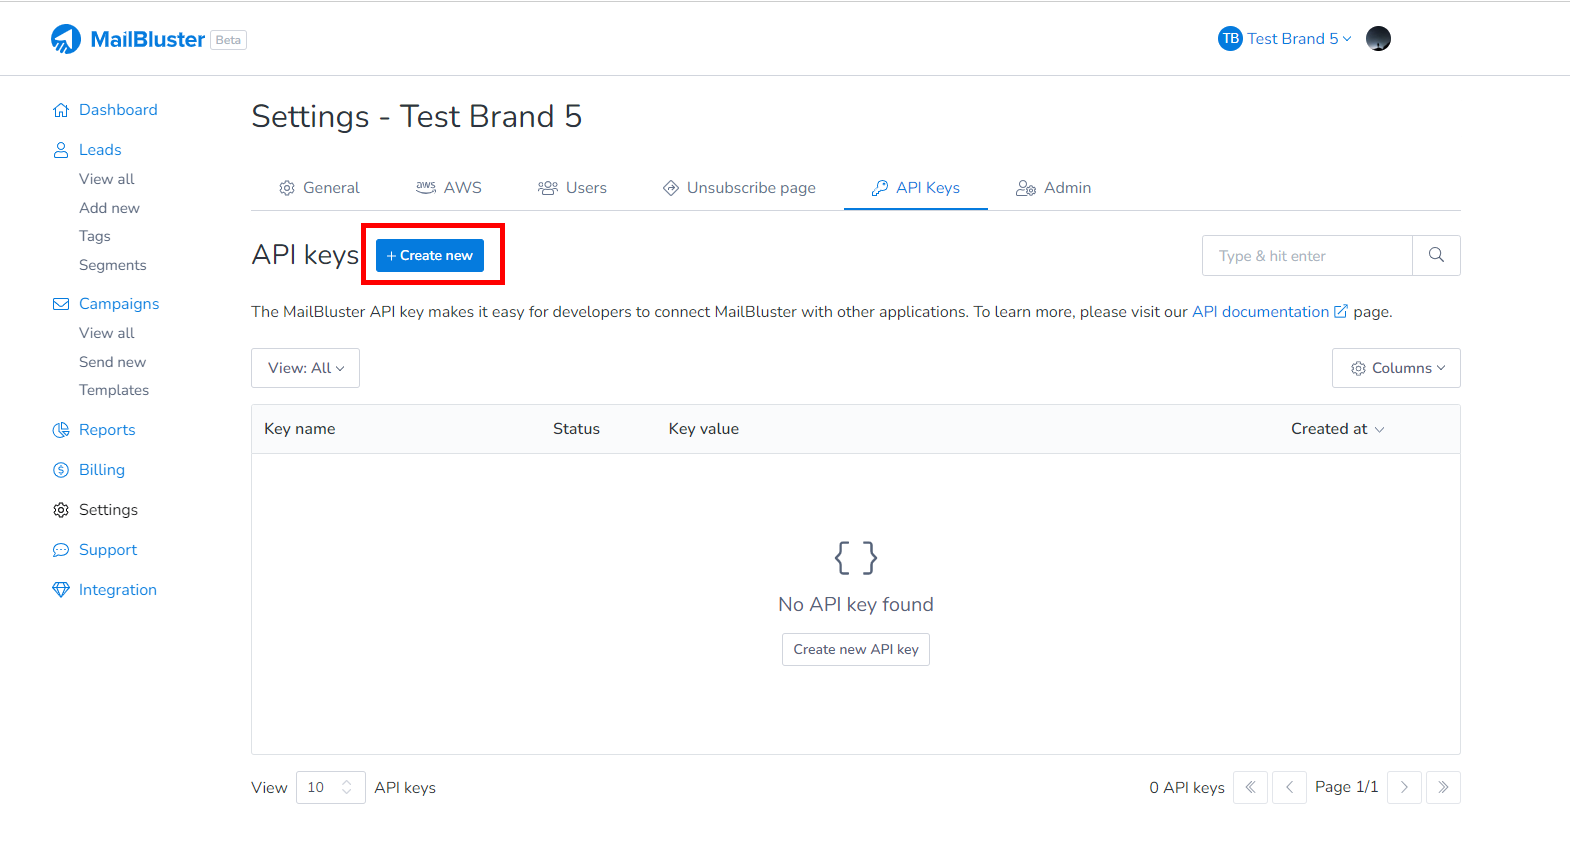The width and height of the screenshot is (1570, 864).
Task: Open Reports in the sidebar
Action: pos(107,430)
